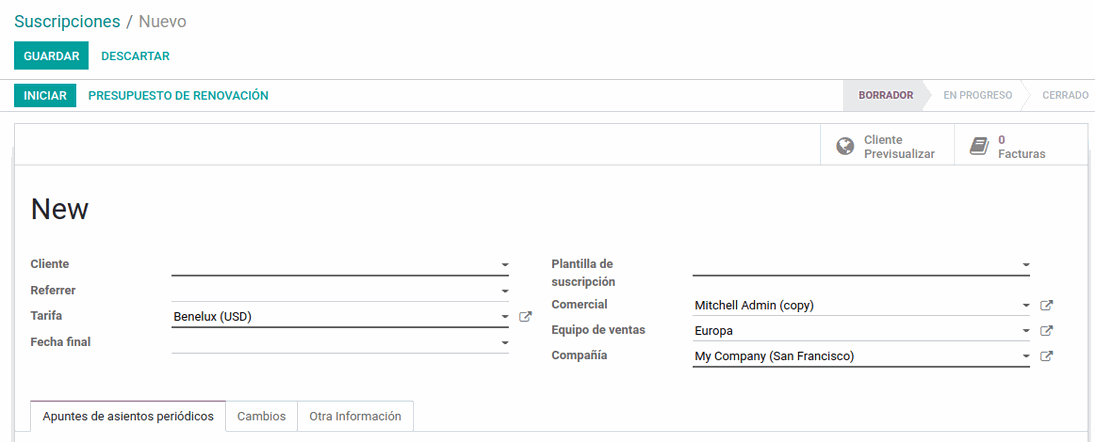The height and width of the screenshot is (442, 1095).
Task: Open external link icon beside Equipo de ventas
Action: click(x=1046, y=330)
